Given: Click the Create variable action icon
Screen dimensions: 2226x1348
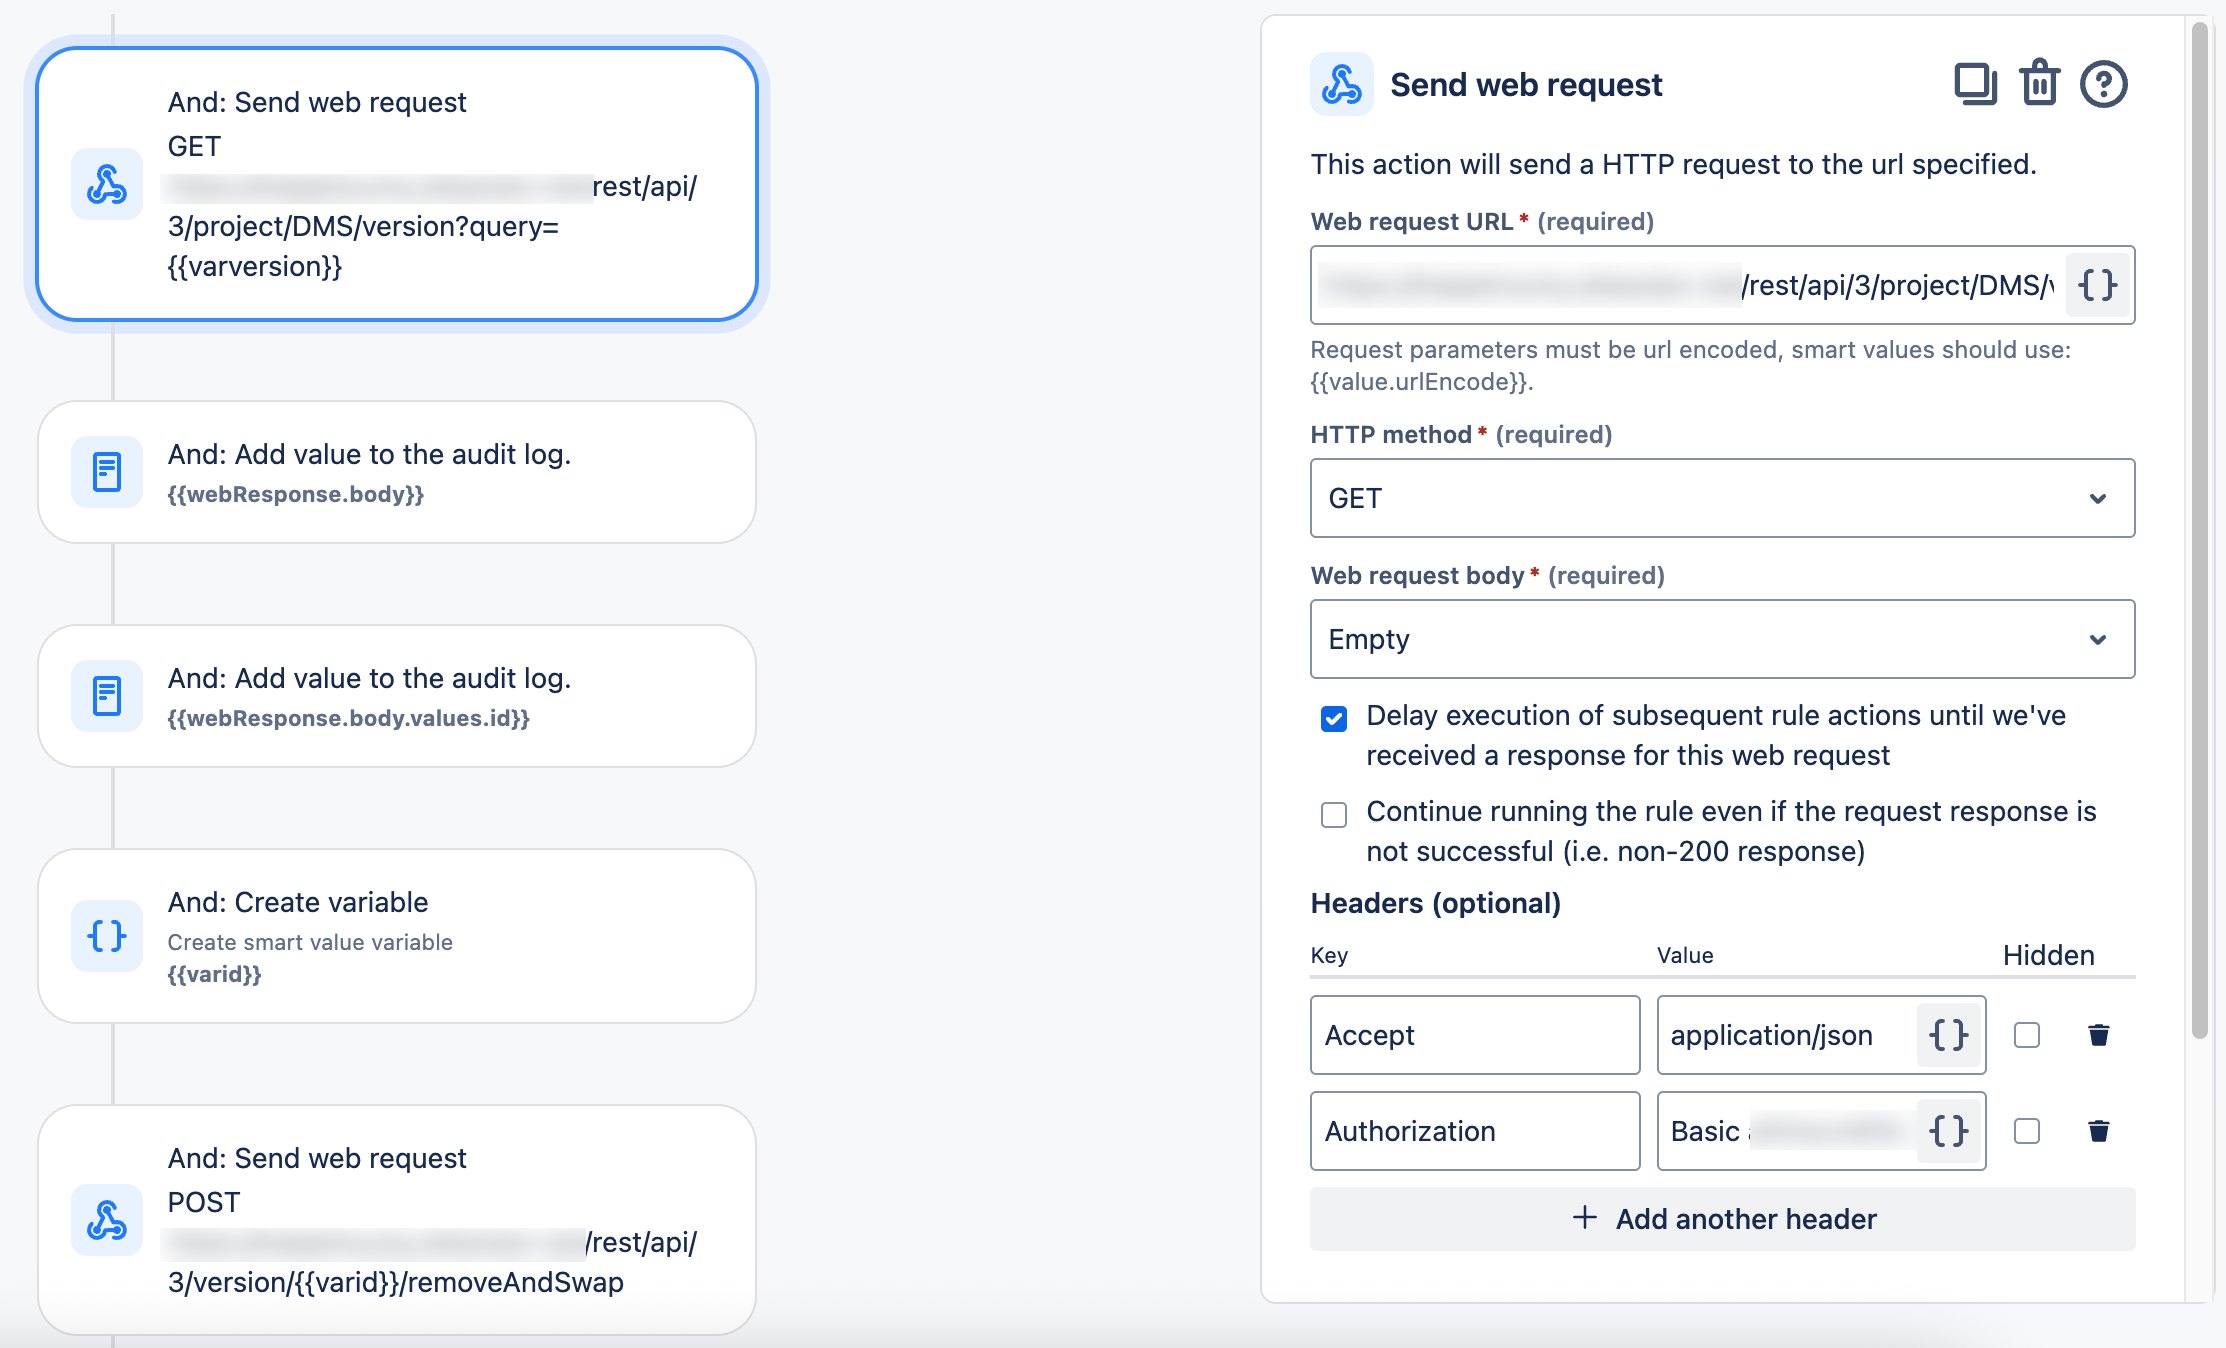Looking at the screenshot, I should pyautogui.click(x=106, y=936).
